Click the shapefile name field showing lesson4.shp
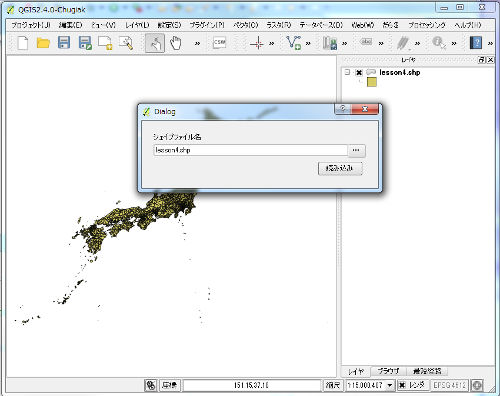This screenshot has height=396, width=500. click(250, 150)
